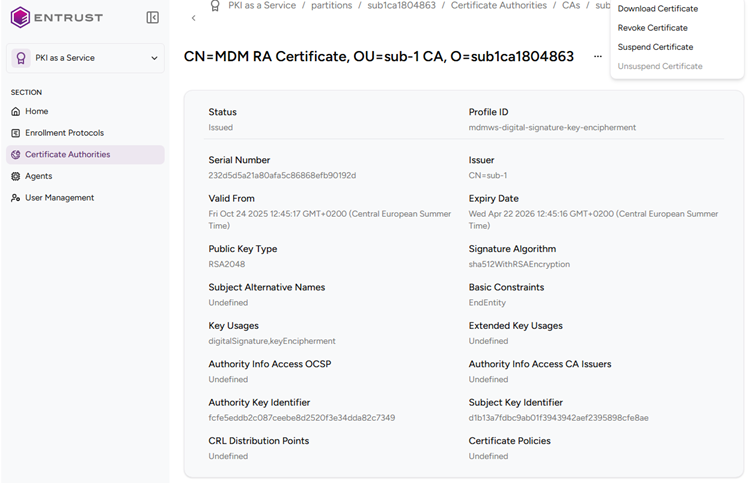The height and width of the screenshot is (483, 750).
Task: Click the Home icon in the sidebar
Action: pyautogui.click(x=16, y=111)
